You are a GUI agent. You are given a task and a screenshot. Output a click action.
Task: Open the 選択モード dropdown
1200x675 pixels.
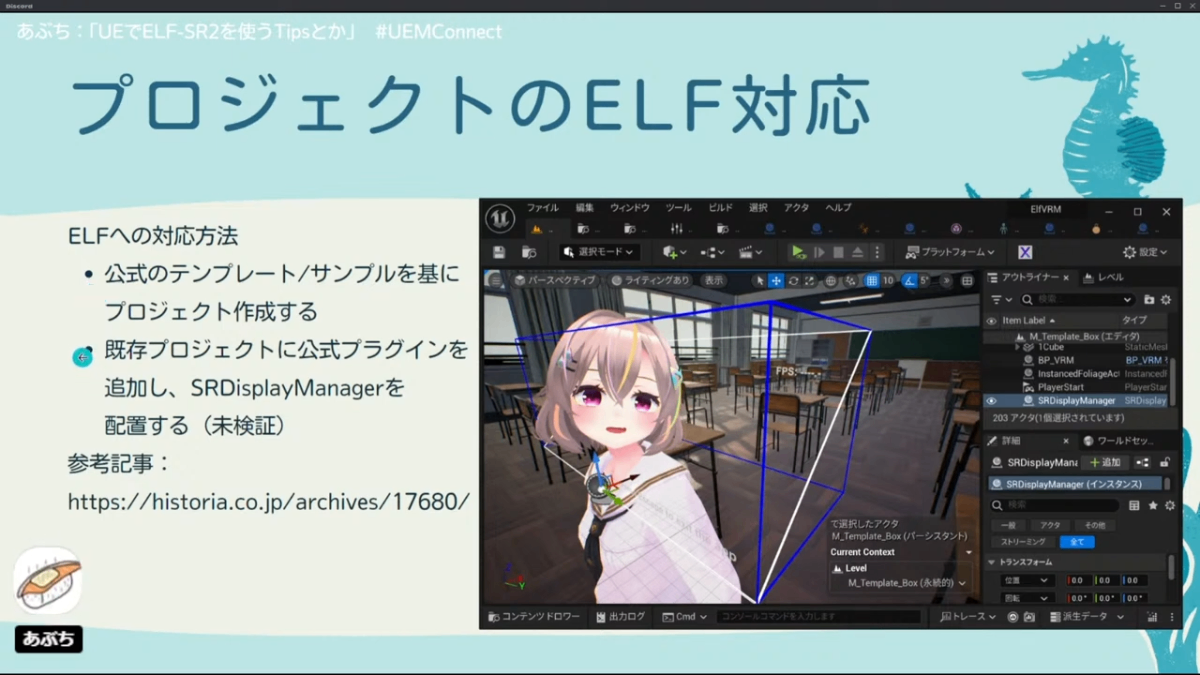598,252
